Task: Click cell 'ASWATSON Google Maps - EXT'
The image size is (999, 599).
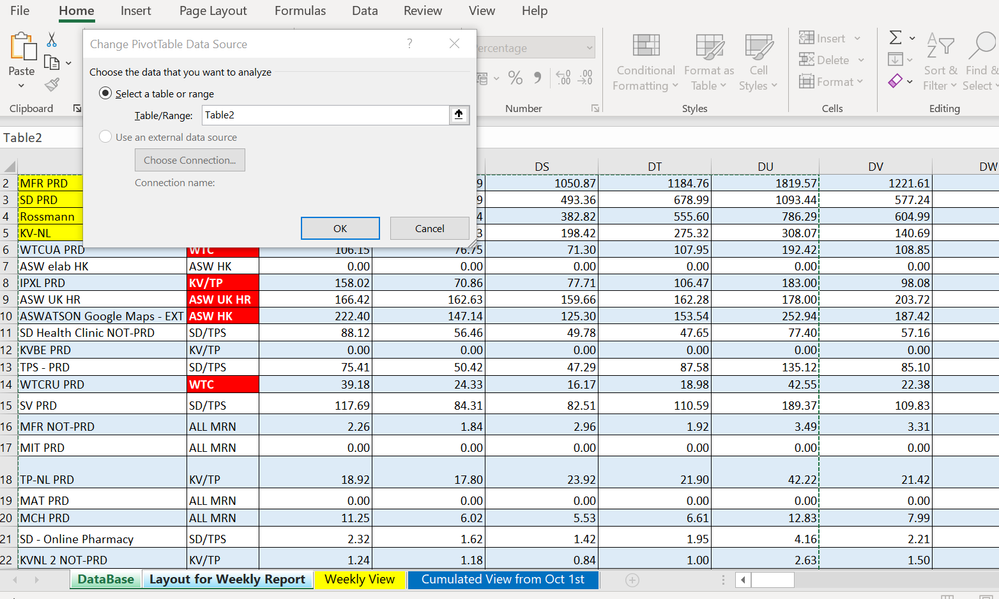Action: coord(102,316)
